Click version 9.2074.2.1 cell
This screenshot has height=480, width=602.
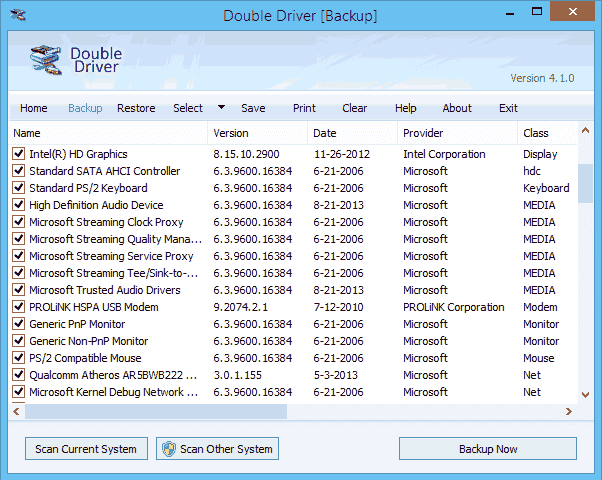coord(240,307)
